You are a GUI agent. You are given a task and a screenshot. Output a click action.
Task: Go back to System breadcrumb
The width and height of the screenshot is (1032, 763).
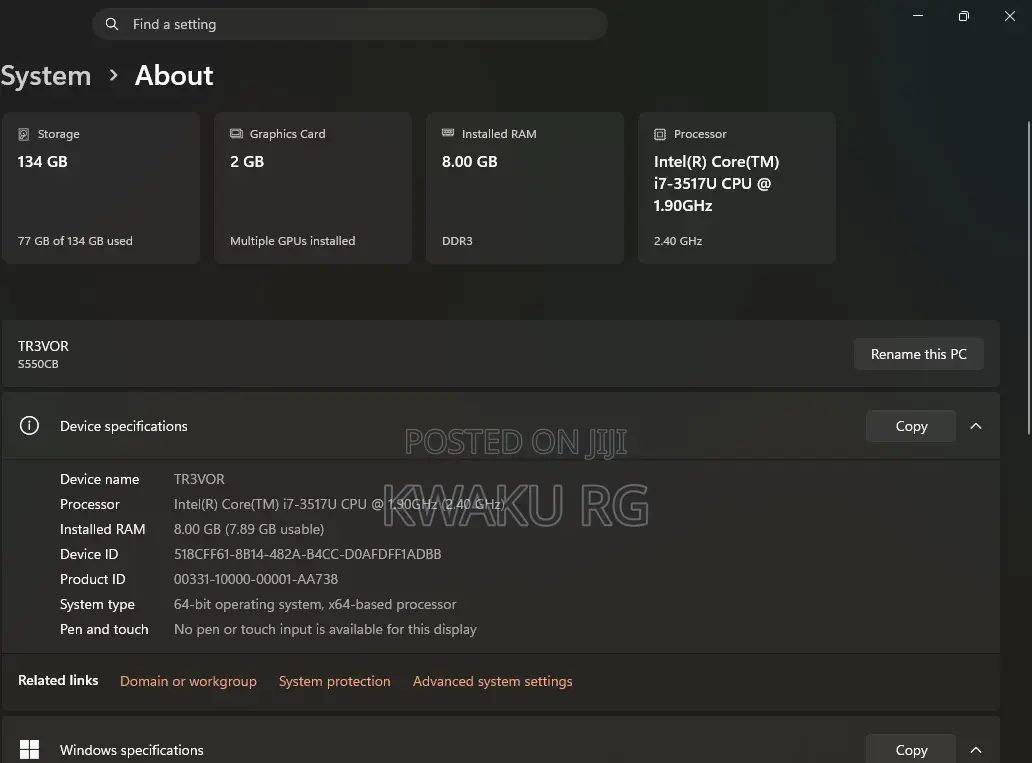pos(45,76)
